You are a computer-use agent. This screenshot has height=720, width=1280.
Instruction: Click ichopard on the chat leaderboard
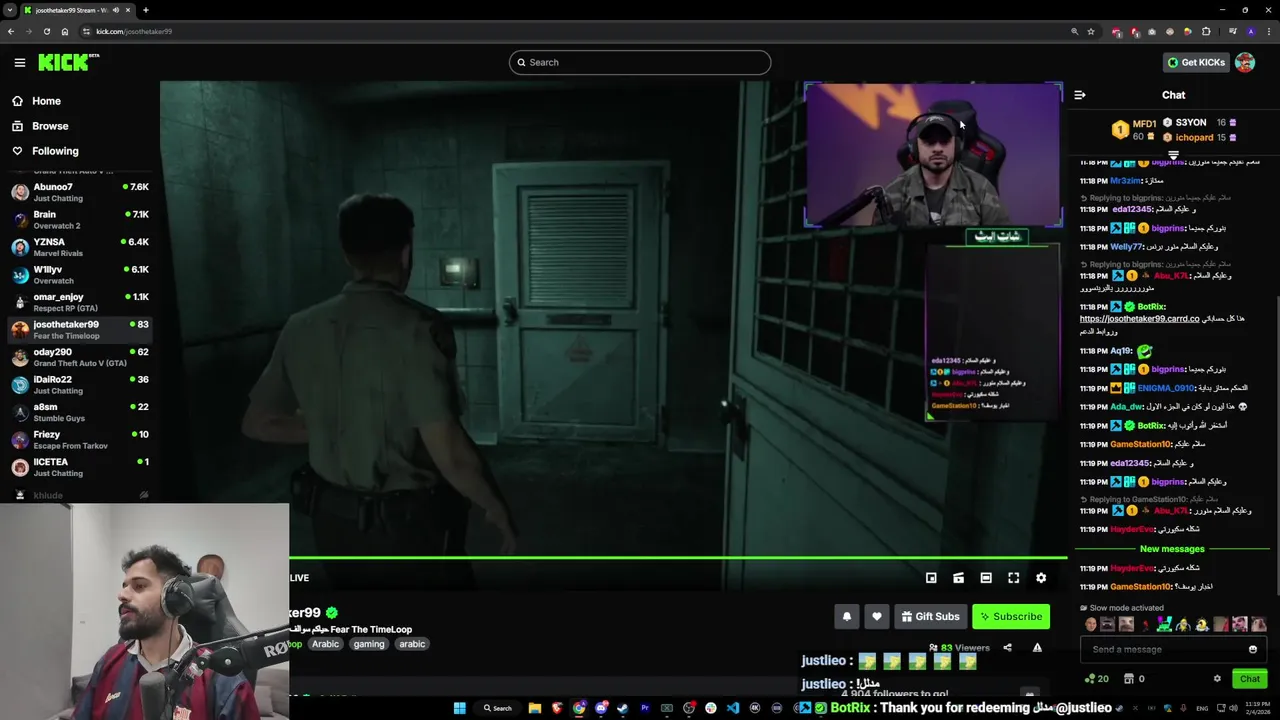(x=1194, y=138)
